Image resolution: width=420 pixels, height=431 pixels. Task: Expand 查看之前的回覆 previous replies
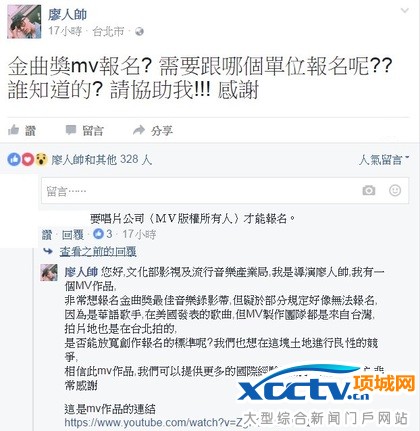tap(98, 252)
